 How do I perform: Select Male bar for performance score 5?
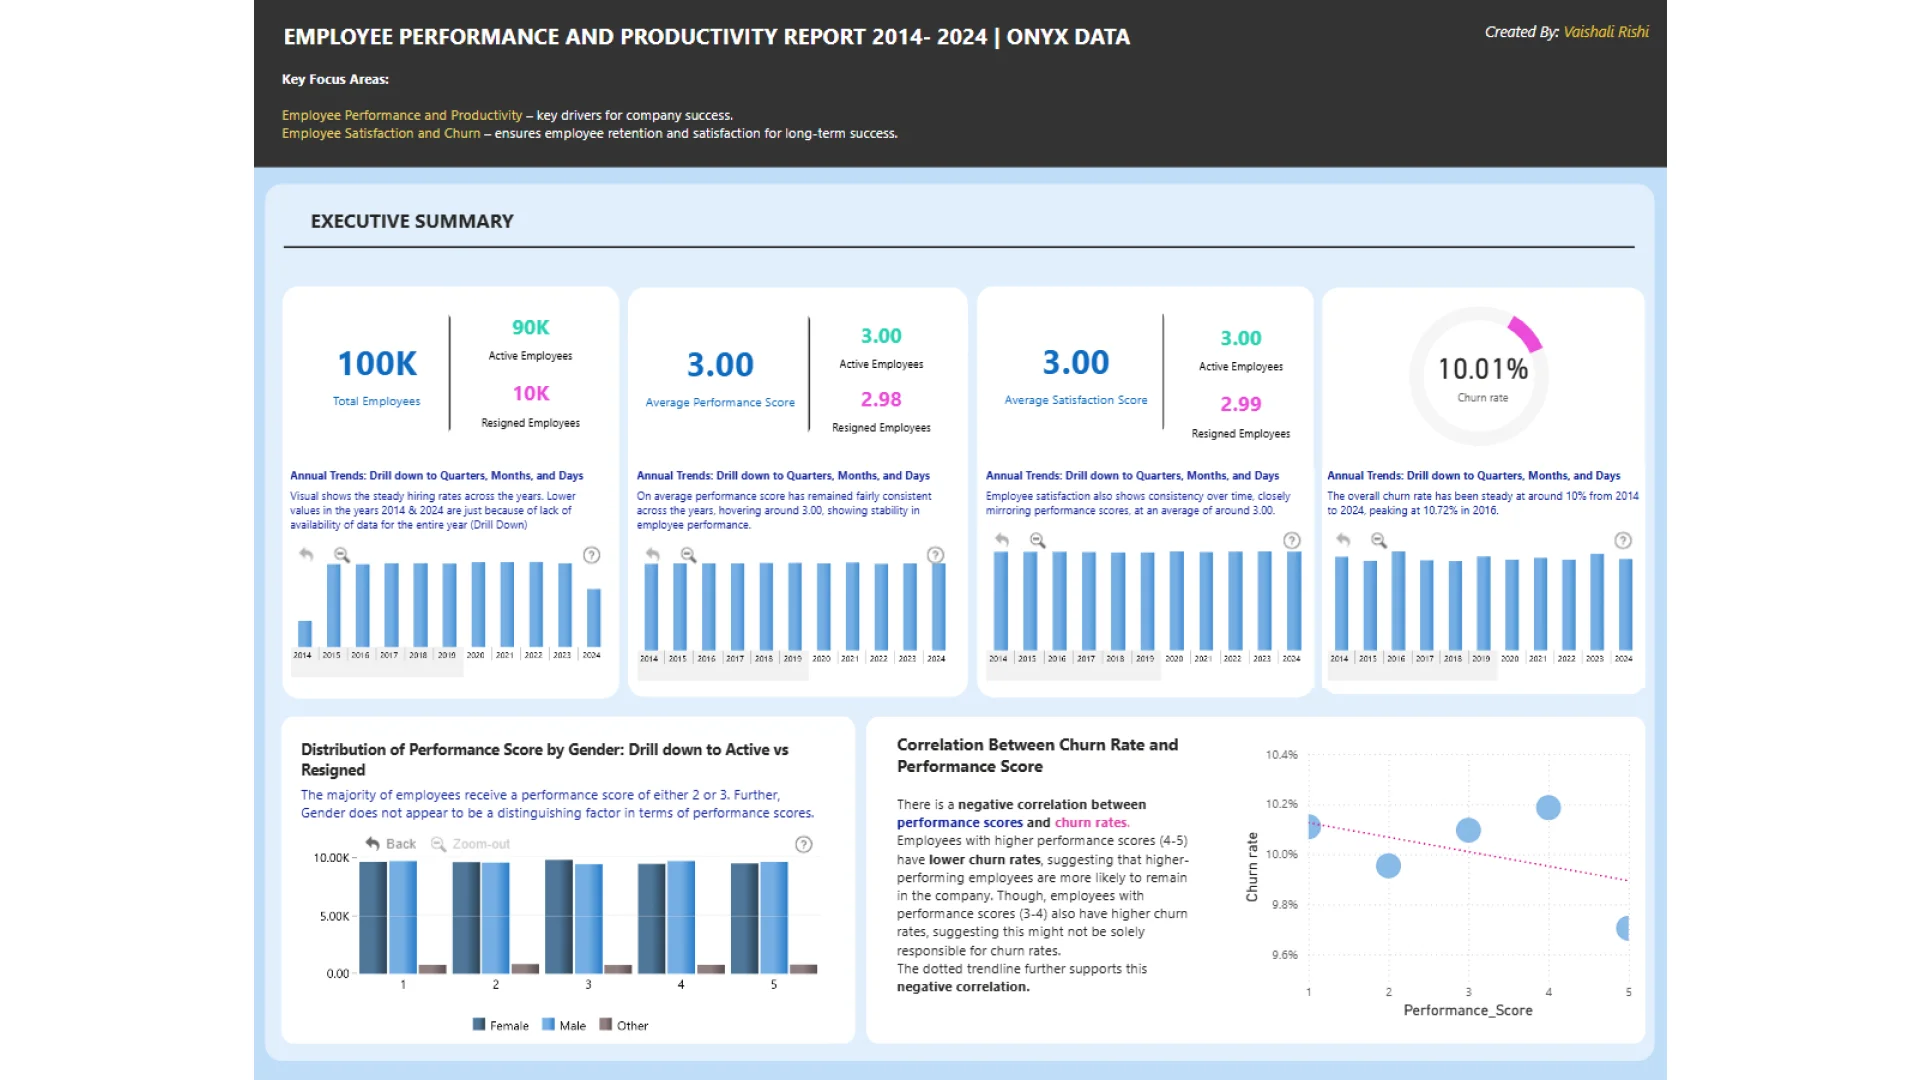(774, 917)
